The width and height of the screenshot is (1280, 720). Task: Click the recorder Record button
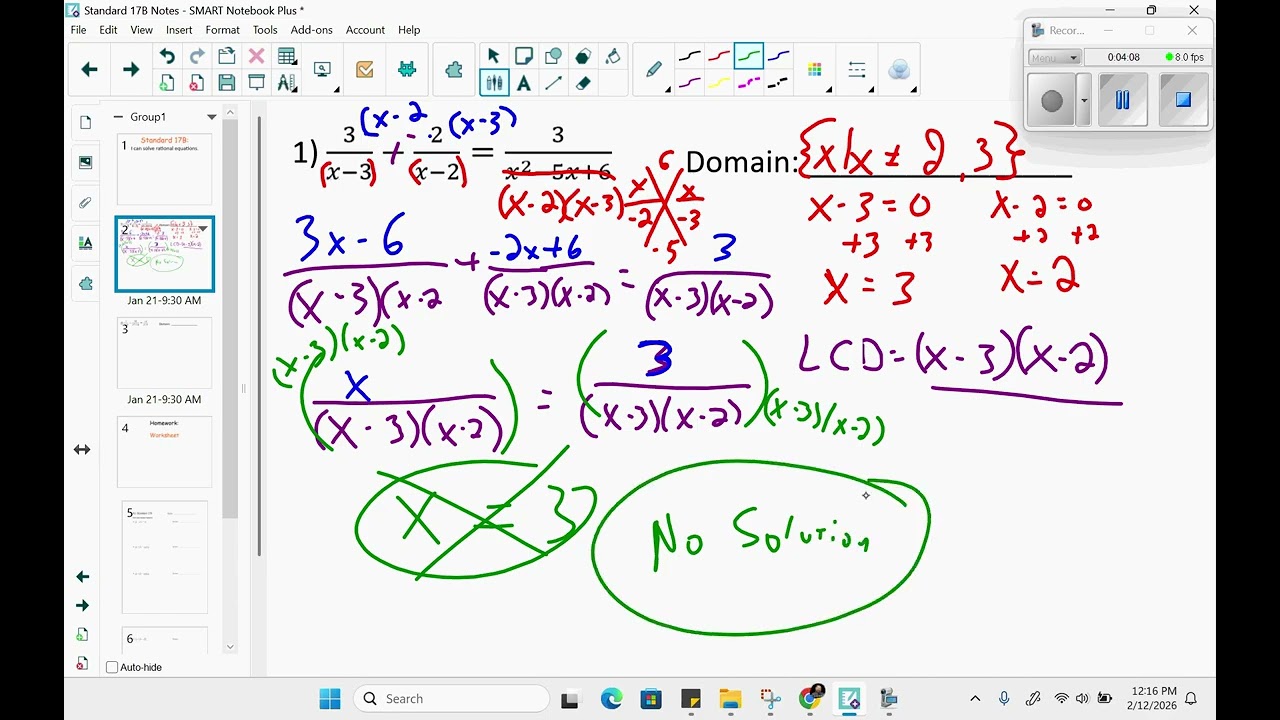1052,100
